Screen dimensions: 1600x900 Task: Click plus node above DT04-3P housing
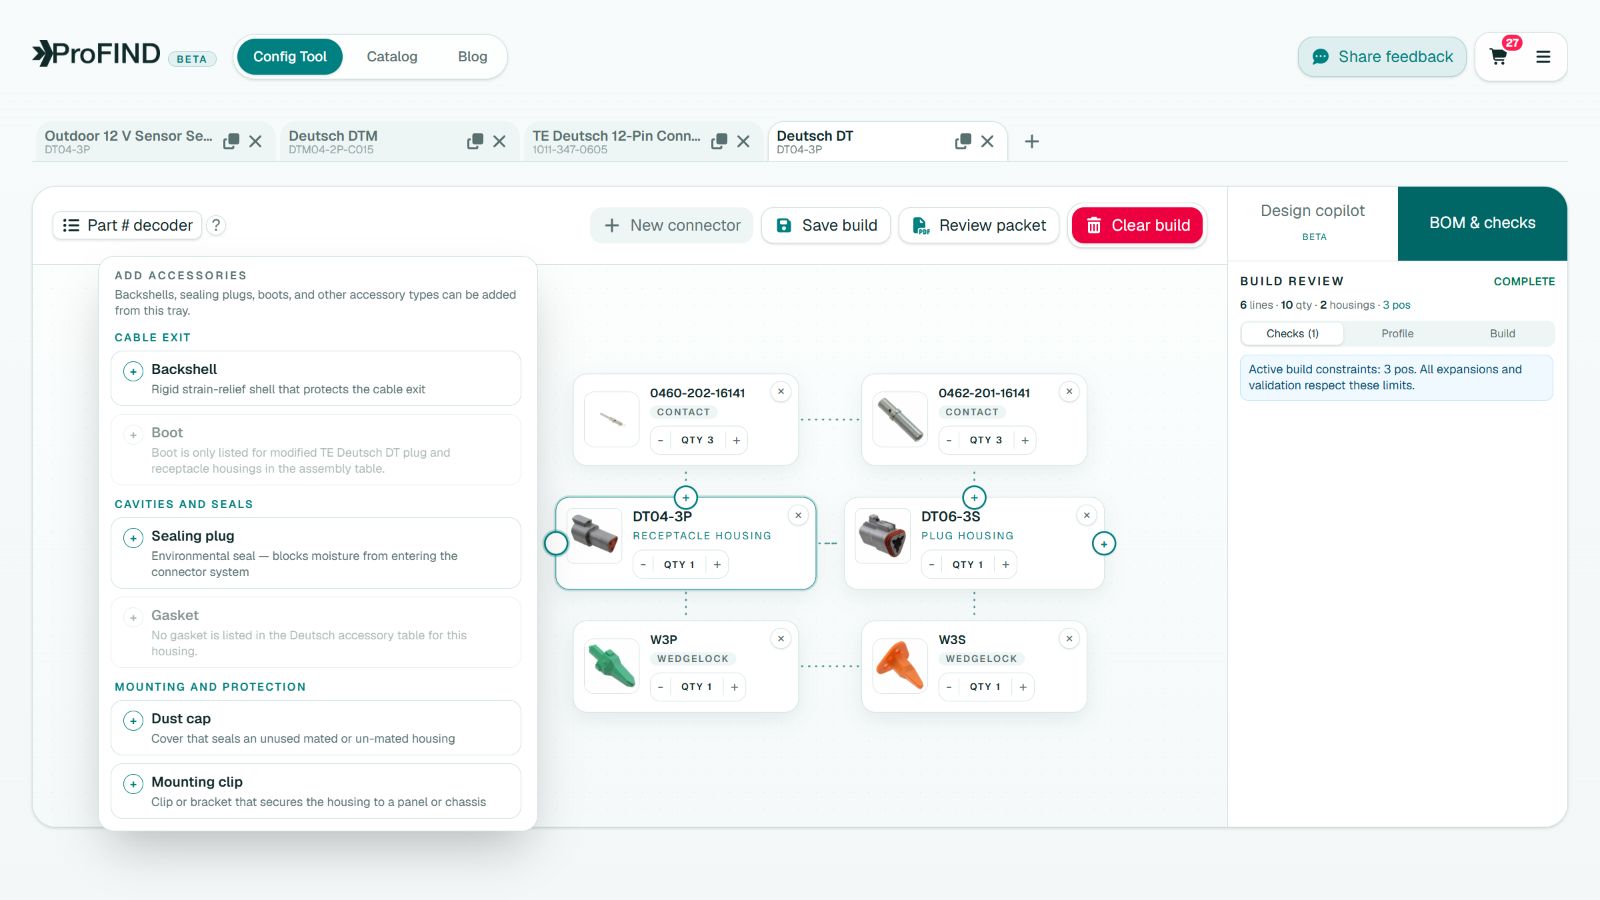coord(686,497)
